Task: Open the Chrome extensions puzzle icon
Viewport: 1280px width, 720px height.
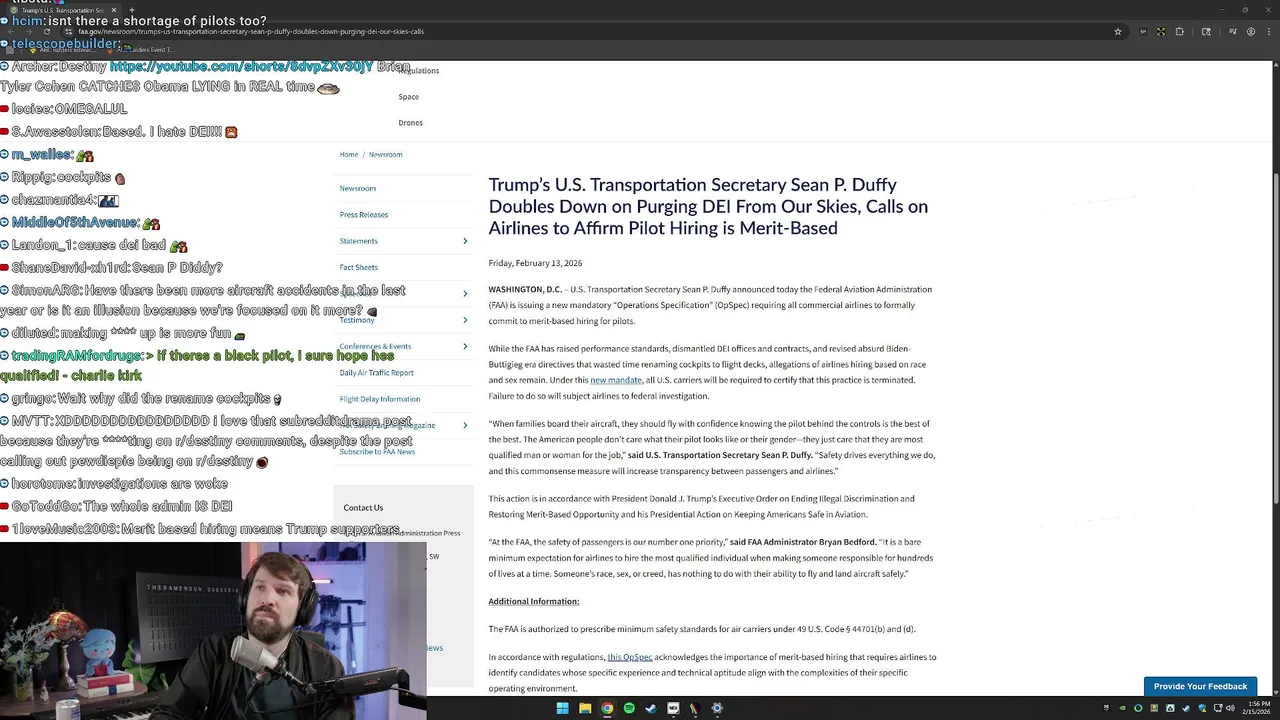Action: (x=1180, y=31)
